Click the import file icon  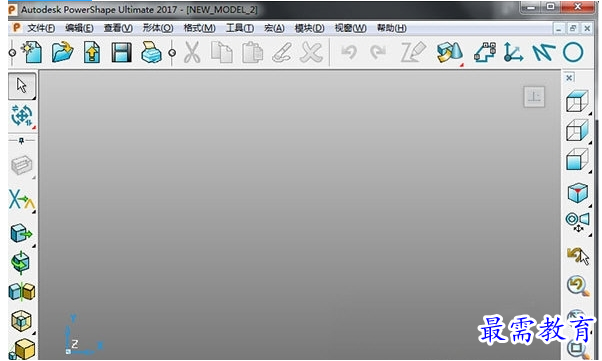92,52
